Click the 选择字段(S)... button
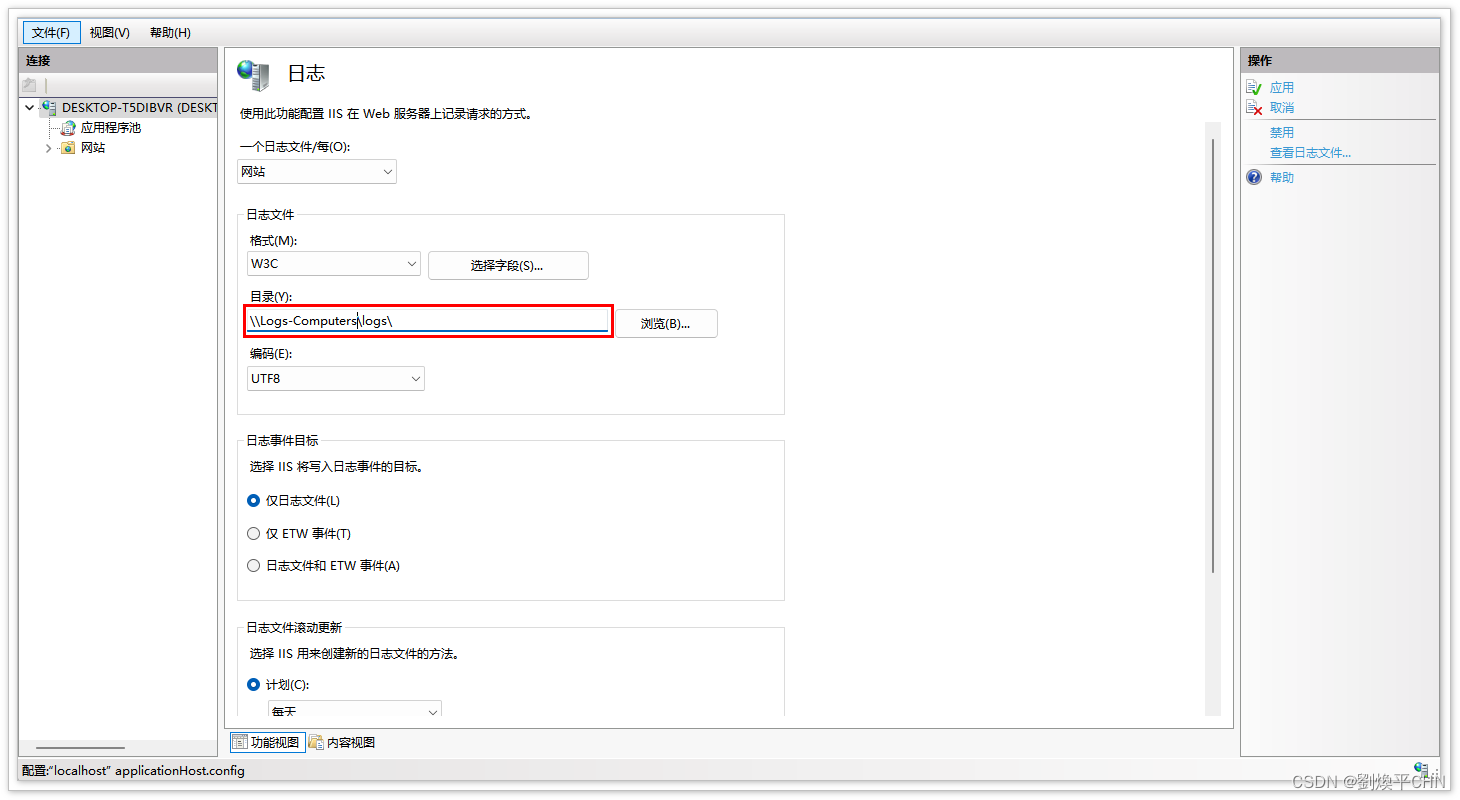The image size is (1460, 800). tap(508, 265)
